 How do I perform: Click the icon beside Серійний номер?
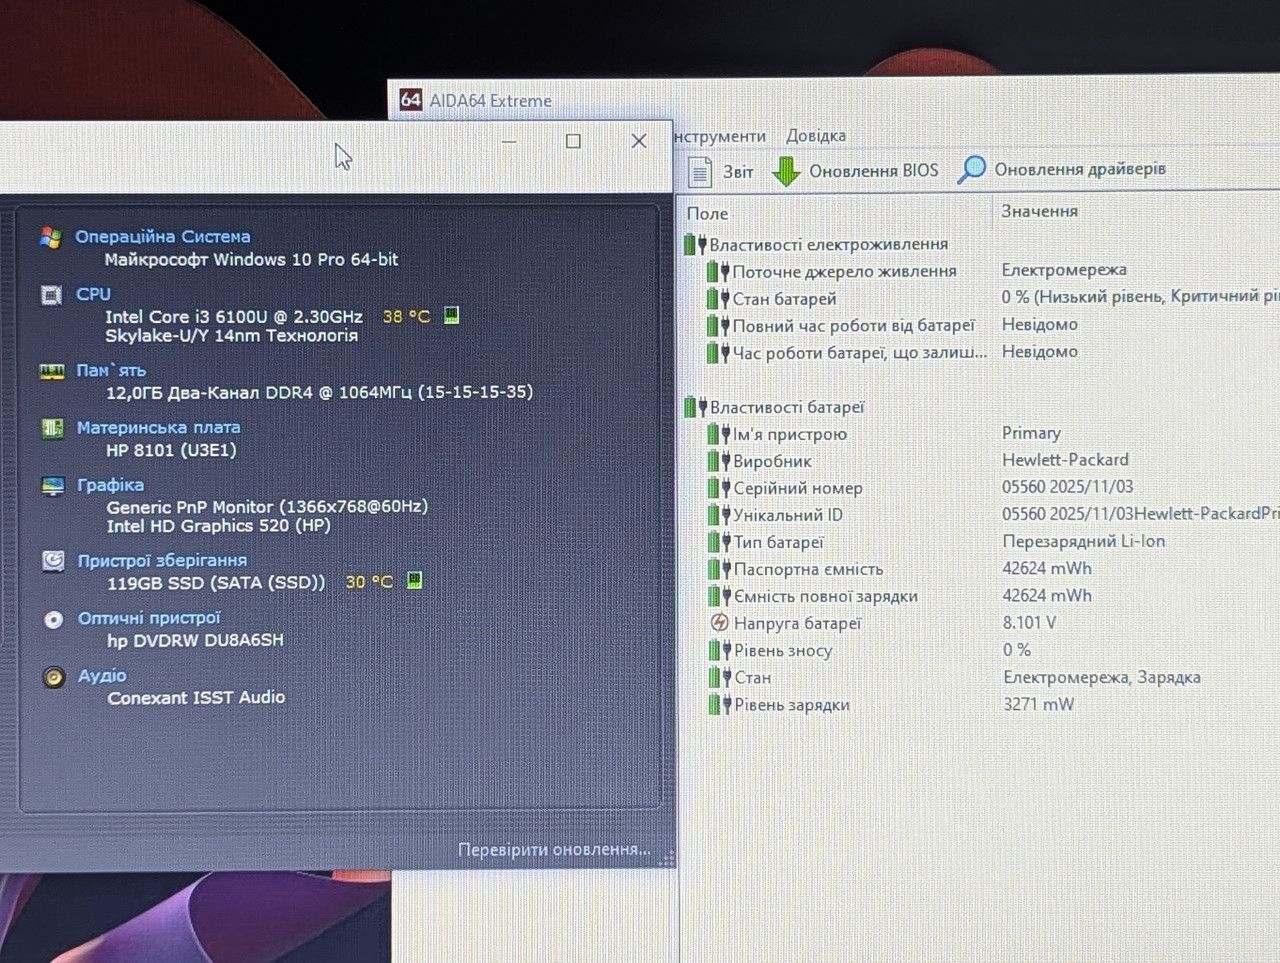click(719, 488)
